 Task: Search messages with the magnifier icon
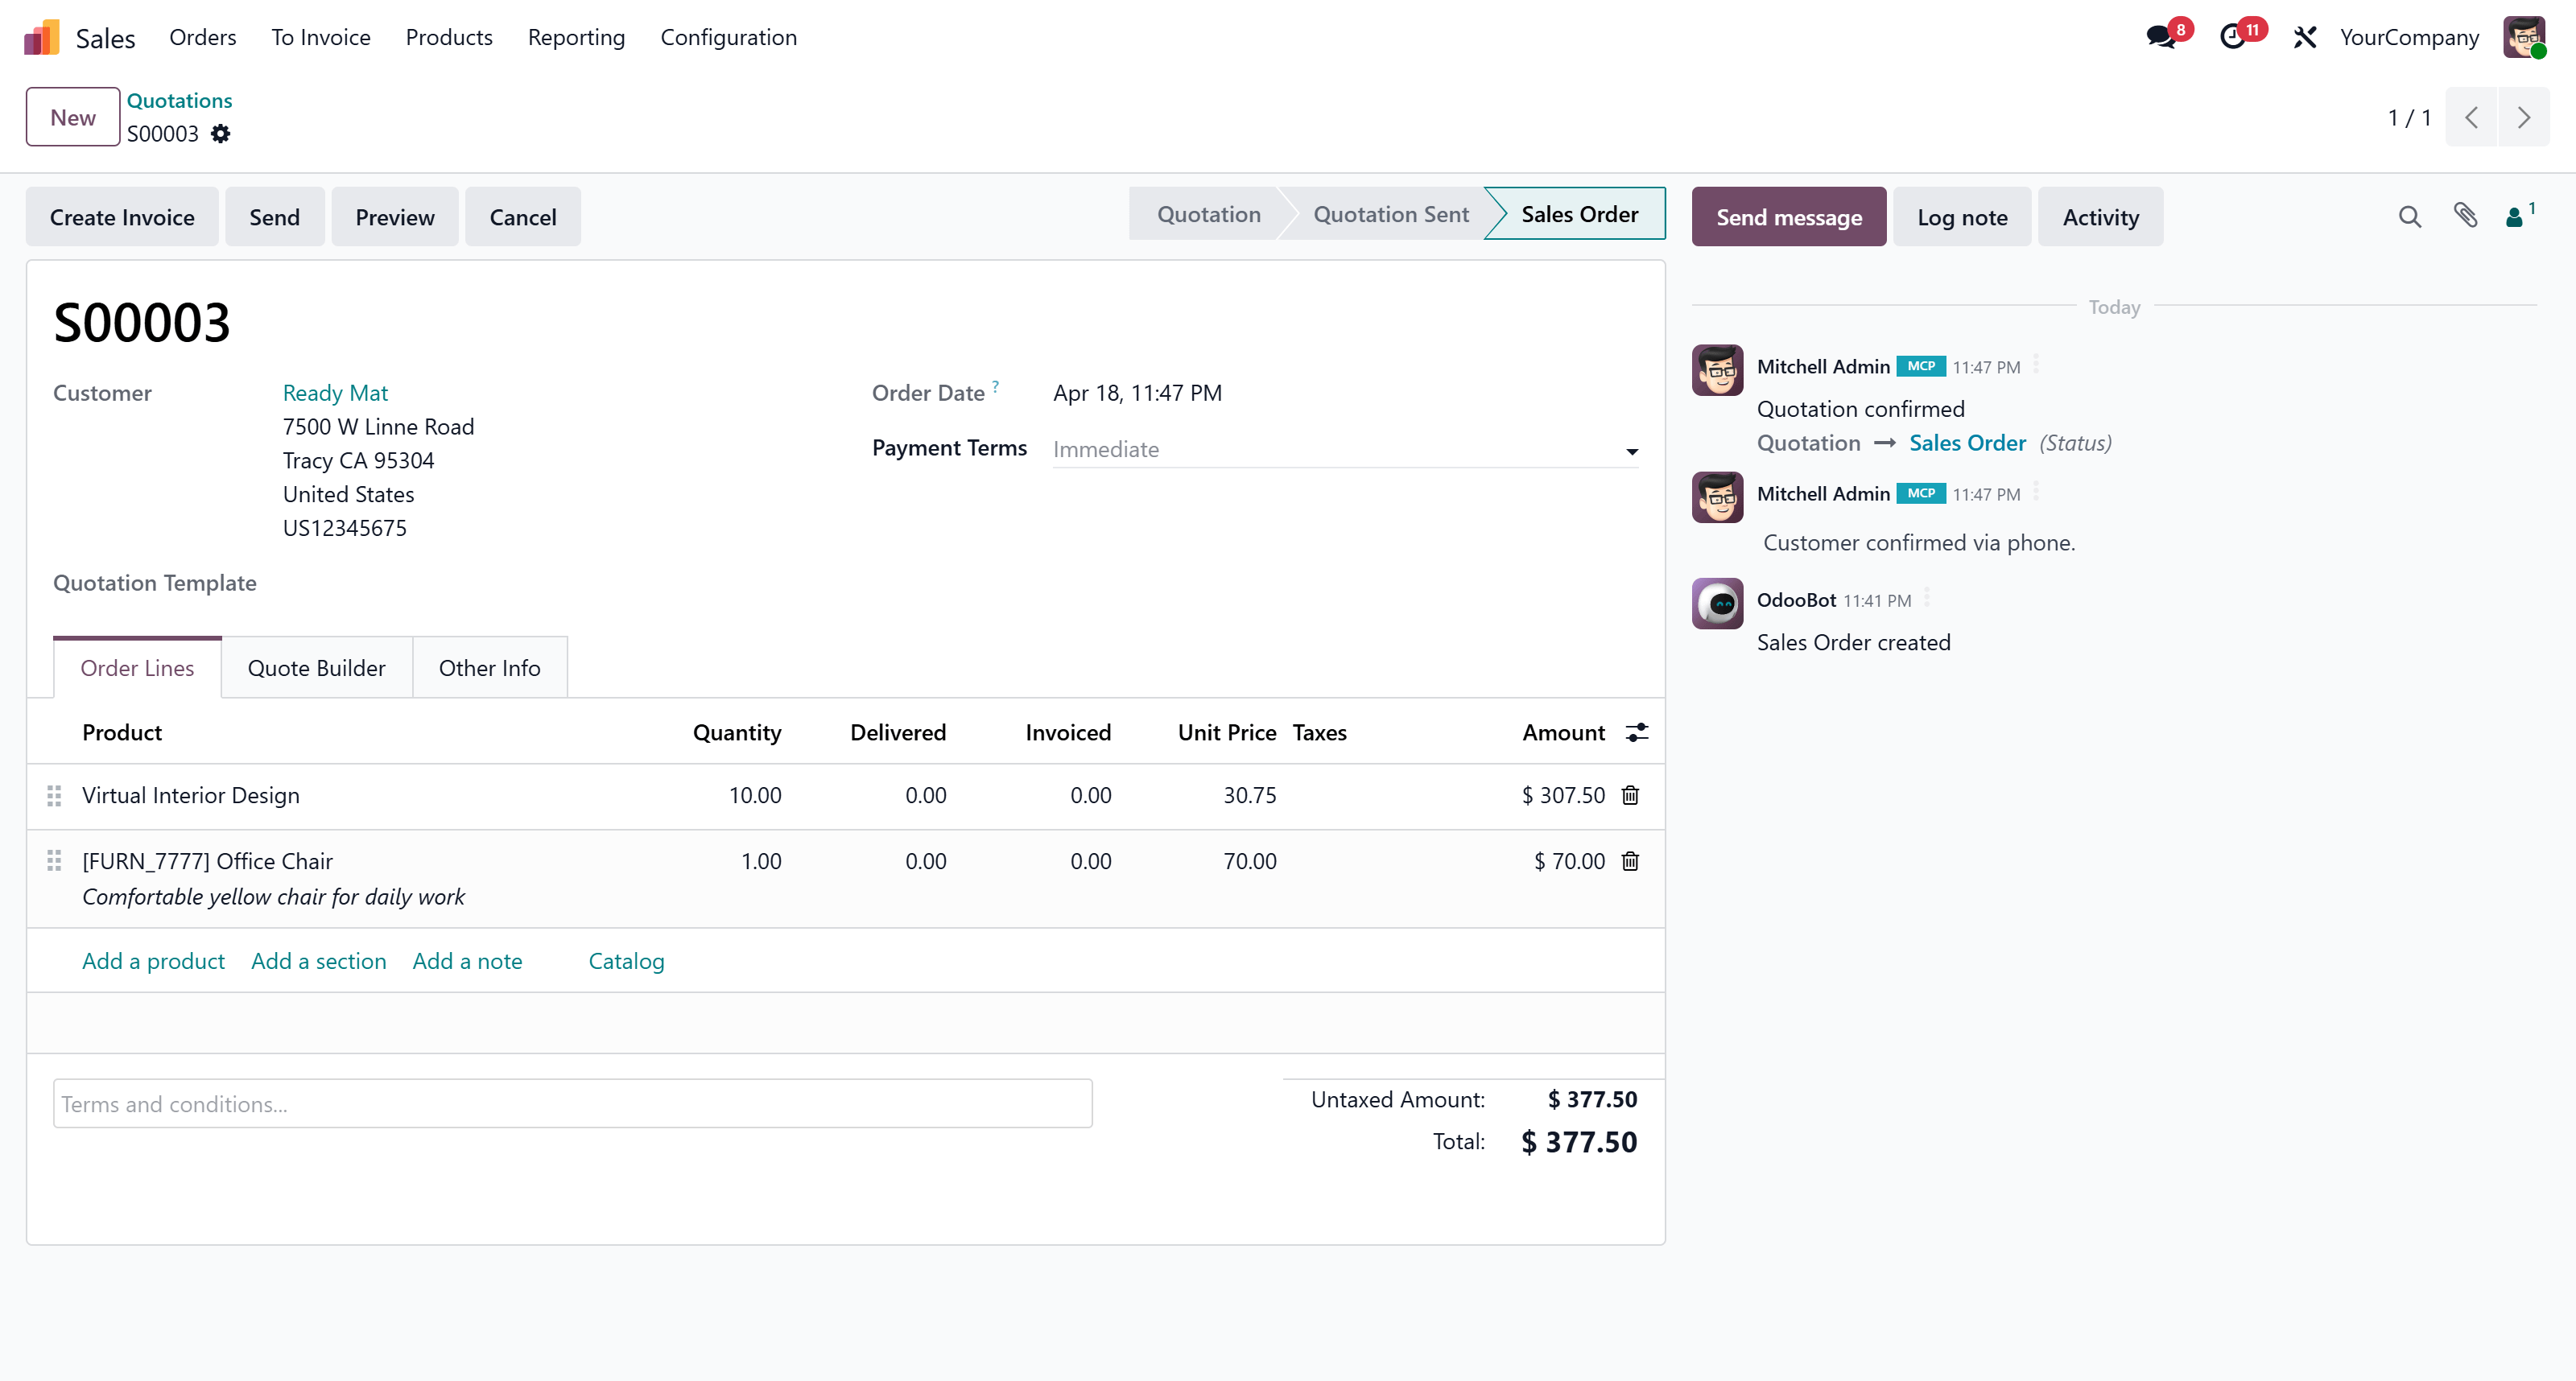(x=2409, y=217)
